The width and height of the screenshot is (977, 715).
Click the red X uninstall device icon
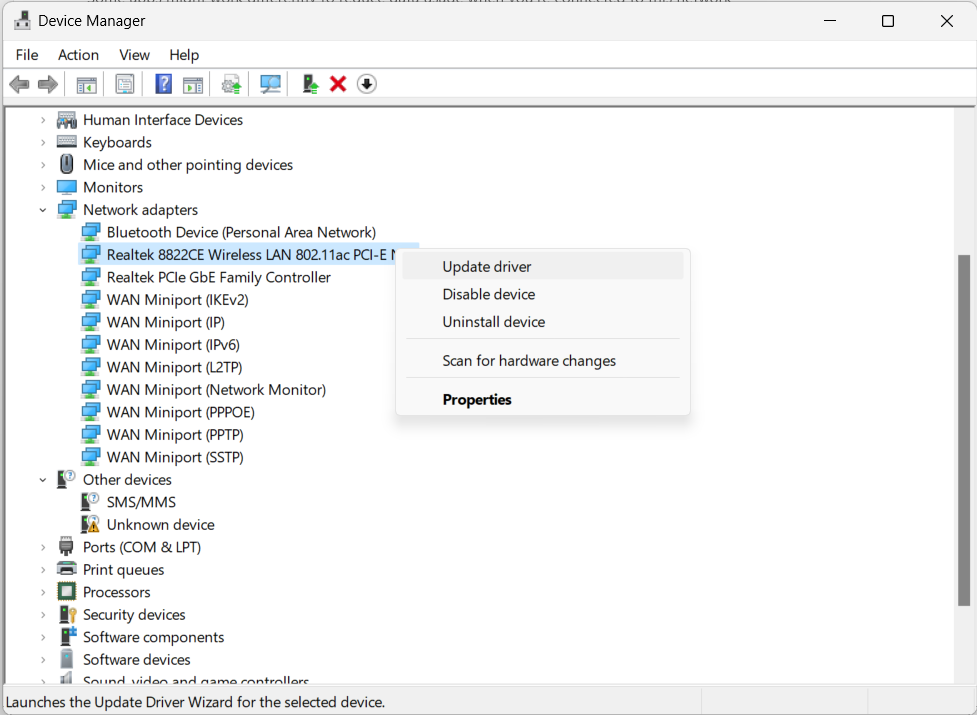click(338, 84)
